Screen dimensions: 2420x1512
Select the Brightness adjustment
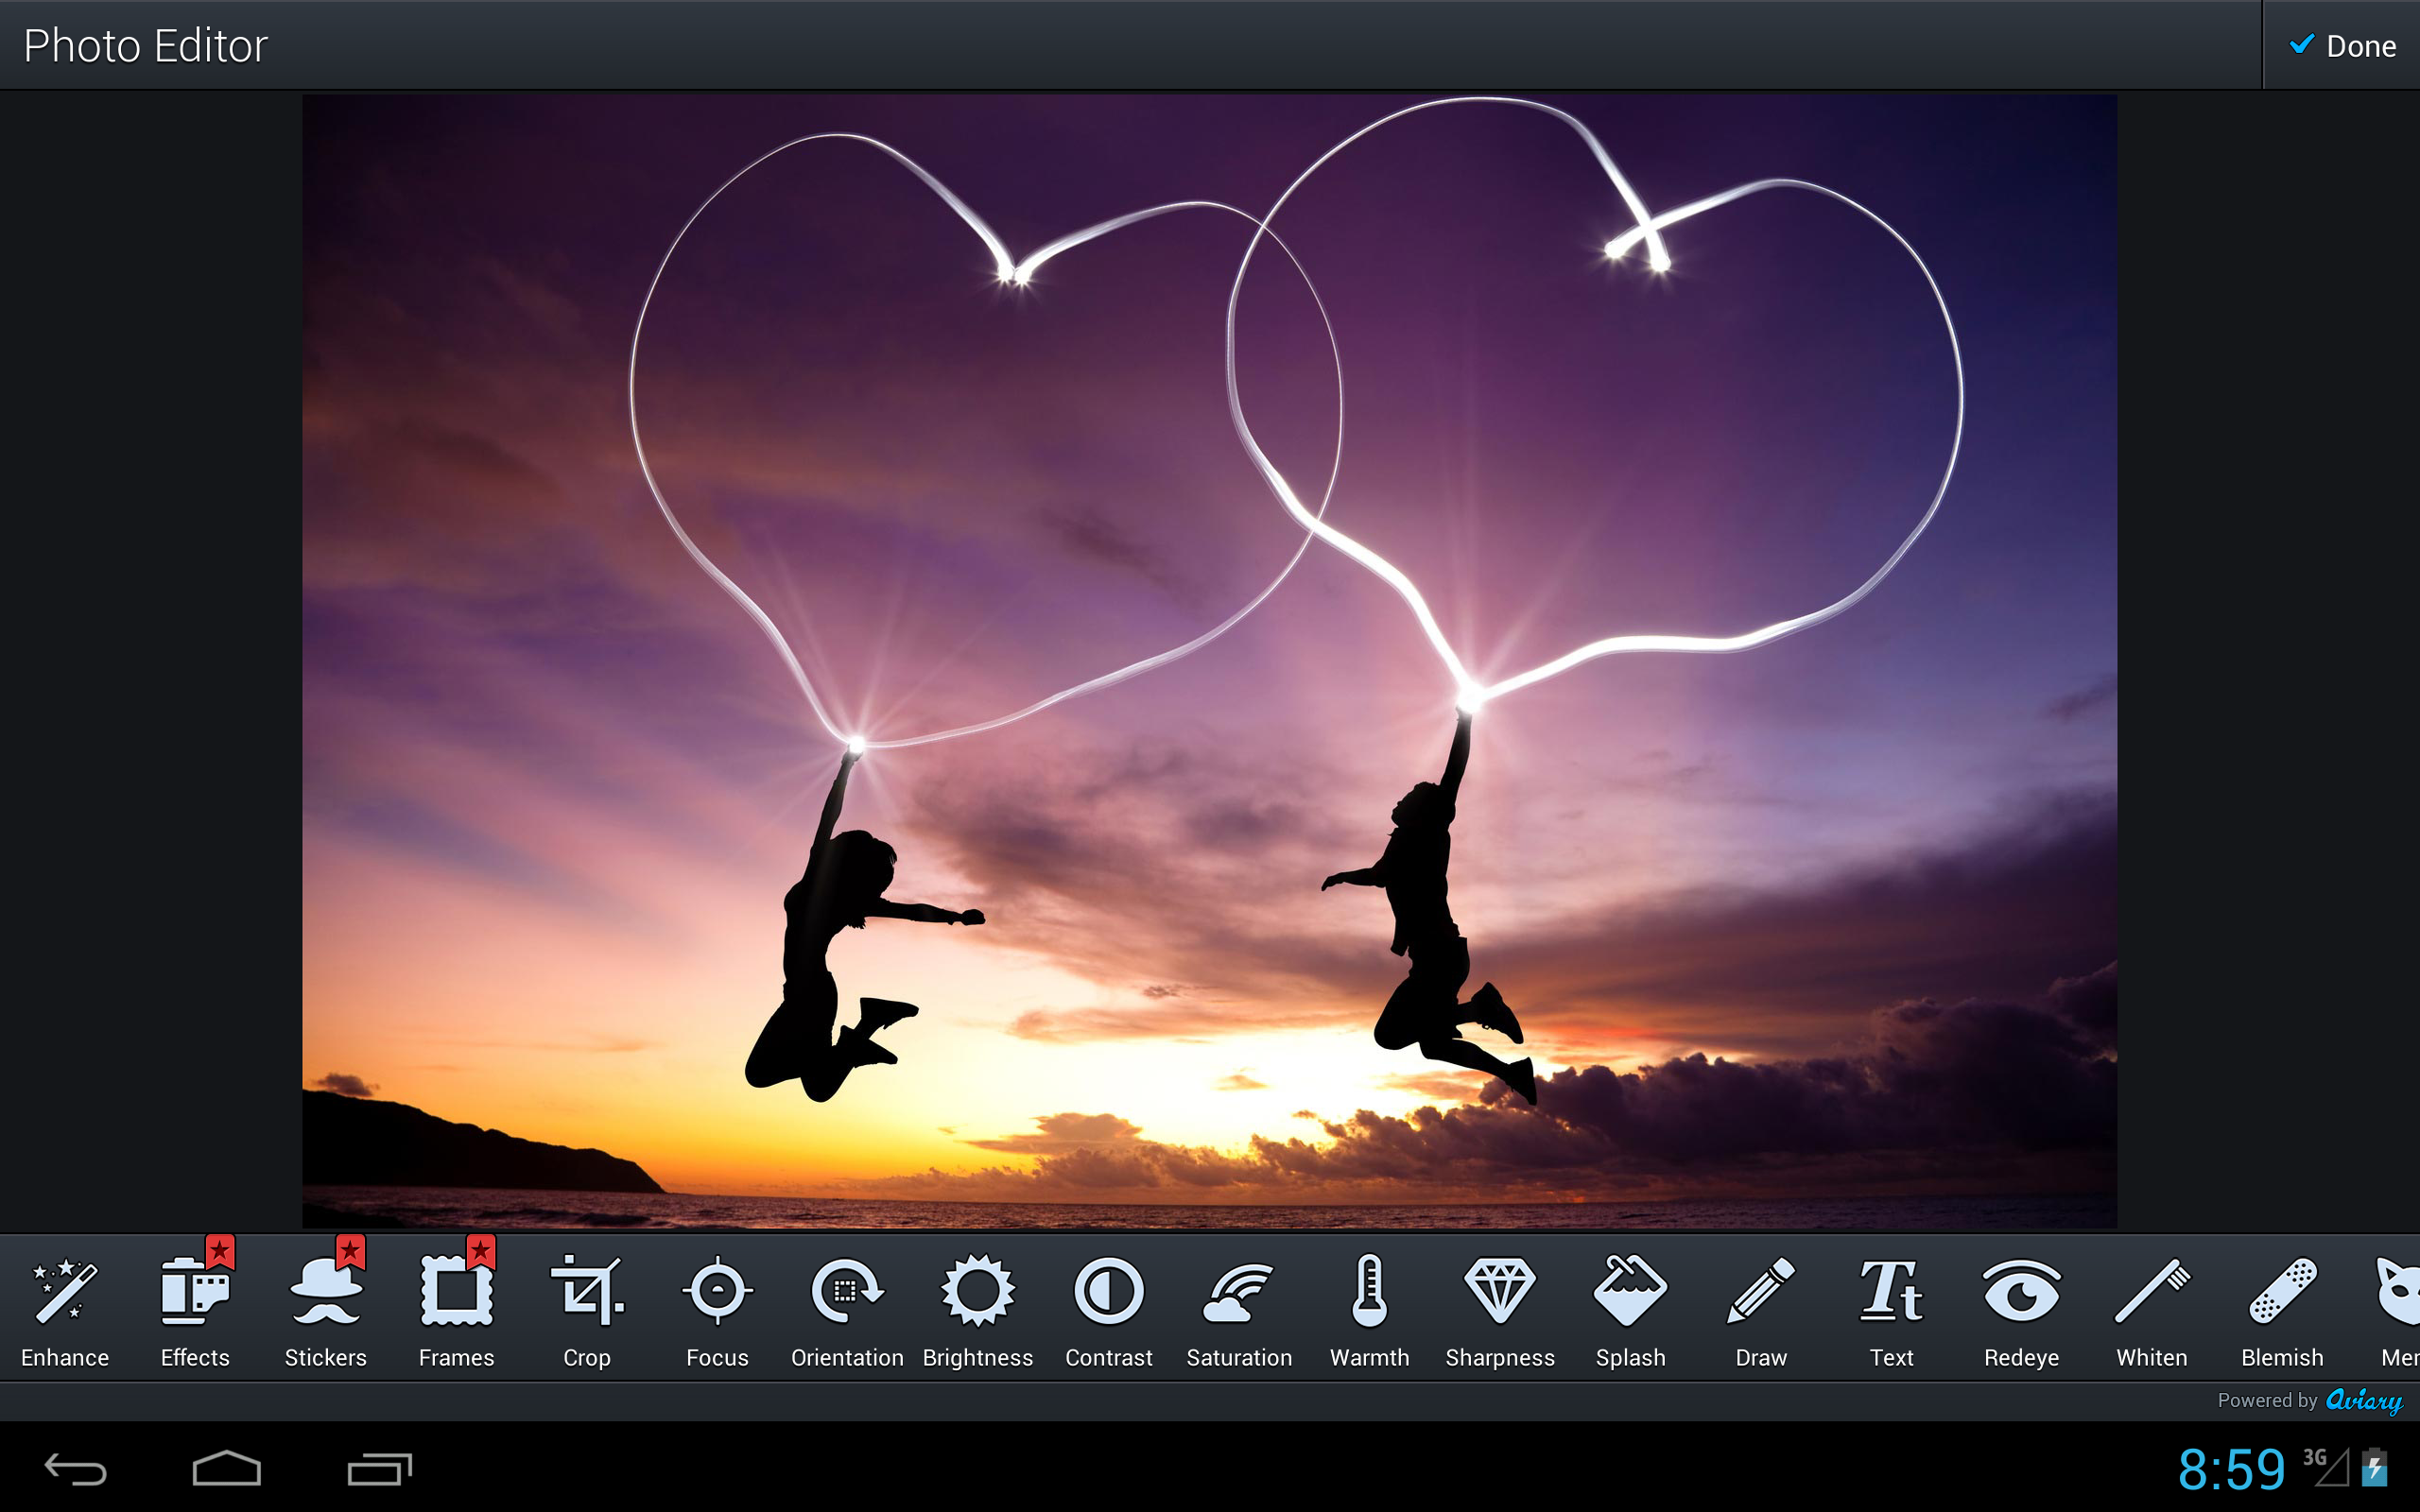tap(977, 1310)
